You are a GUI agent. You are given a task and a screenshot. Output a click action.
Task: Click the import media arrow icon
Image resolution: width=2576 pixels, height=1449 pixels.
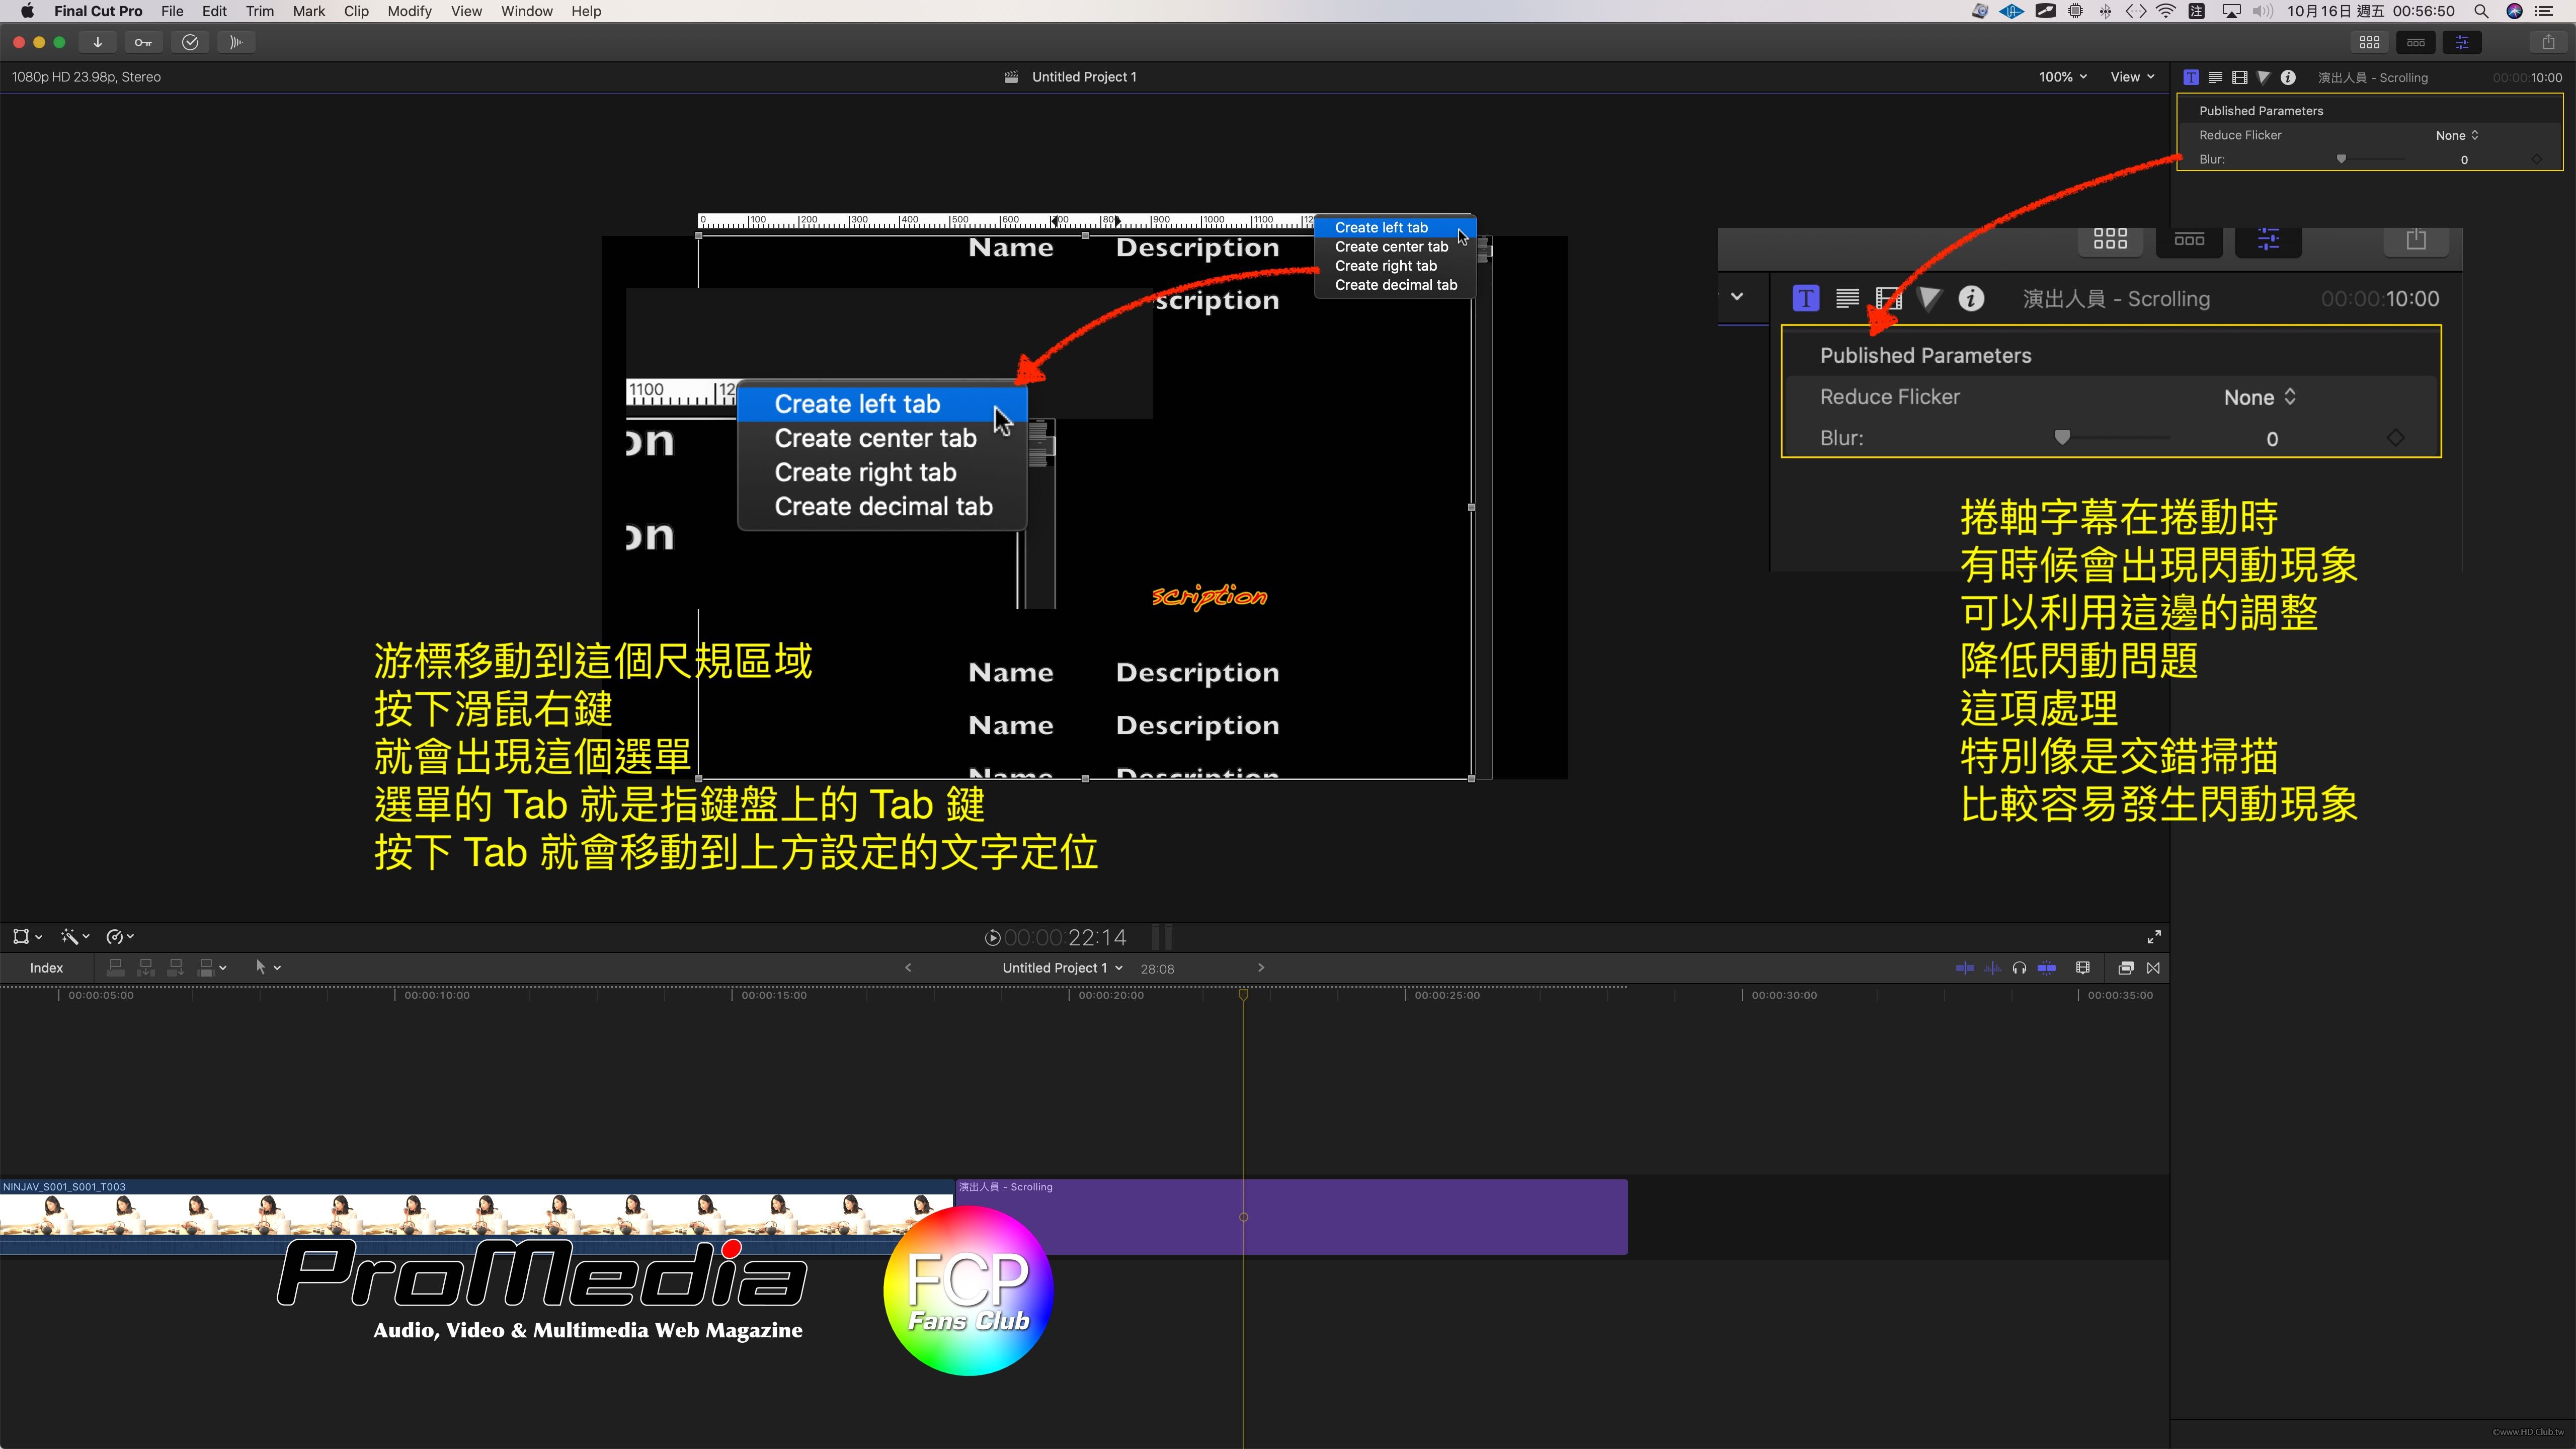[x=97, y=42]
